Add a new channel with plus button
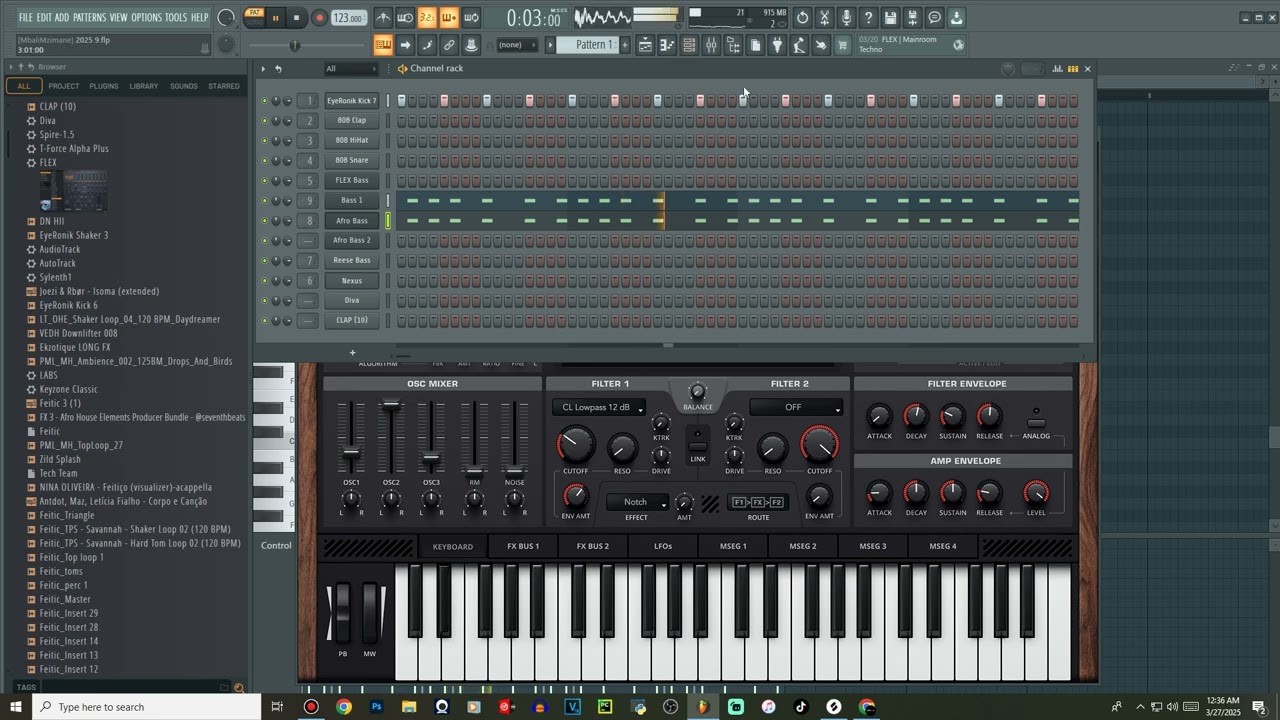Screen dimensions: 1280x720 point(352,352)
